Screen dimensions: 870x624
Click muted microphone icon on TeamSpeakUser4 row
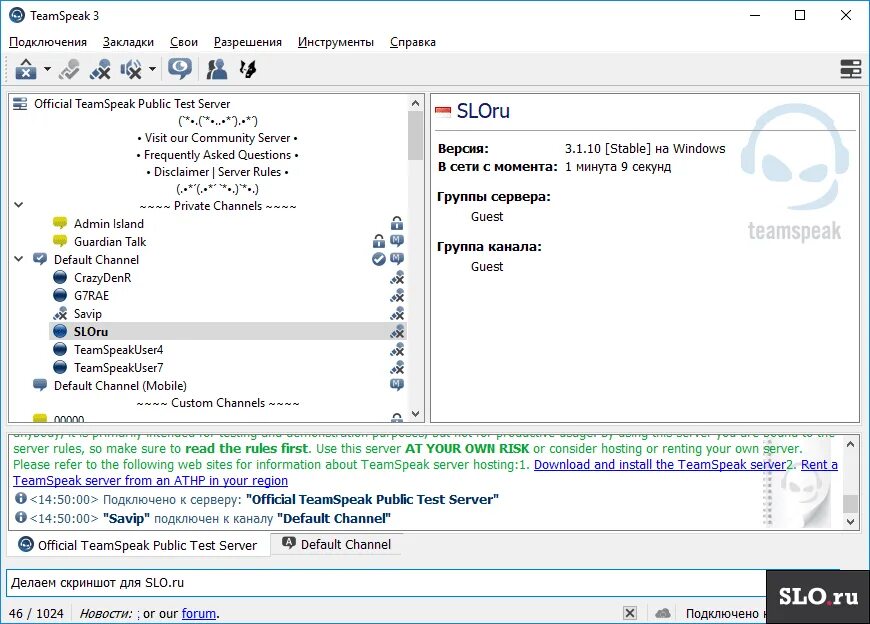coord(397,350)
